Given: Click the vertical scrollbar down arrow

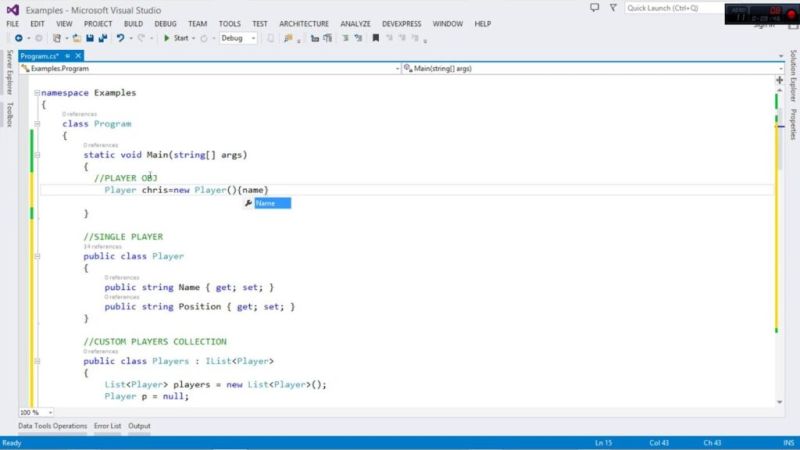Looking at the screenshot, I should tap(780, 402).
